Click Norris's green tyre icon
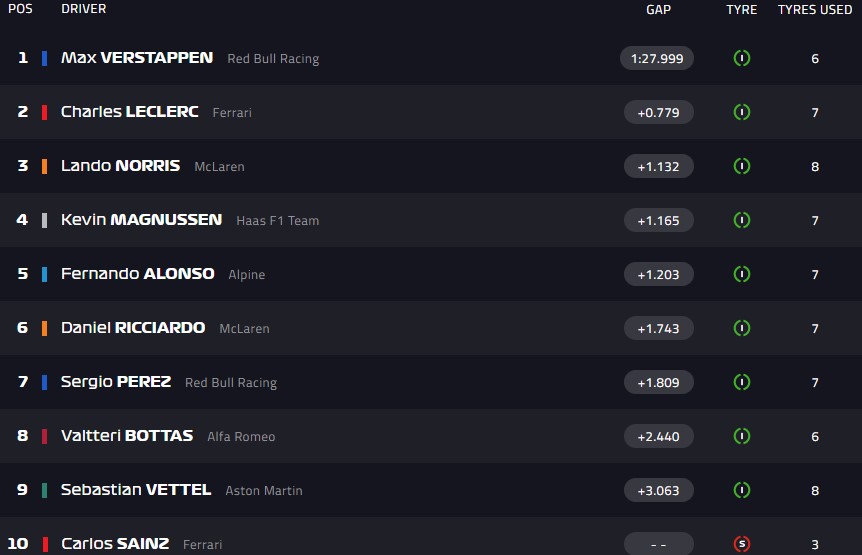 tap(741, 166)
